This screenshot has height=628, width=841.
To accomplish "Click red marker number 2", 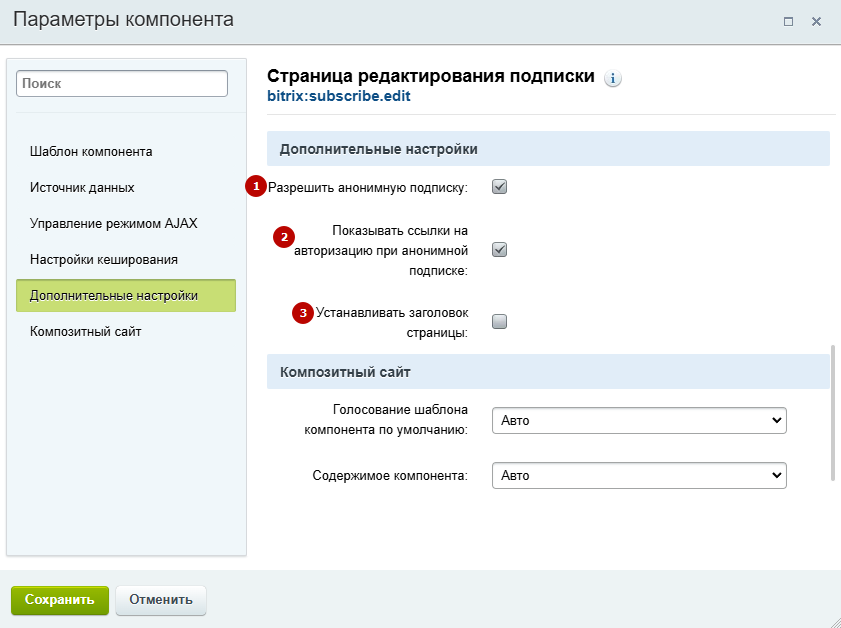I will 284,237.
